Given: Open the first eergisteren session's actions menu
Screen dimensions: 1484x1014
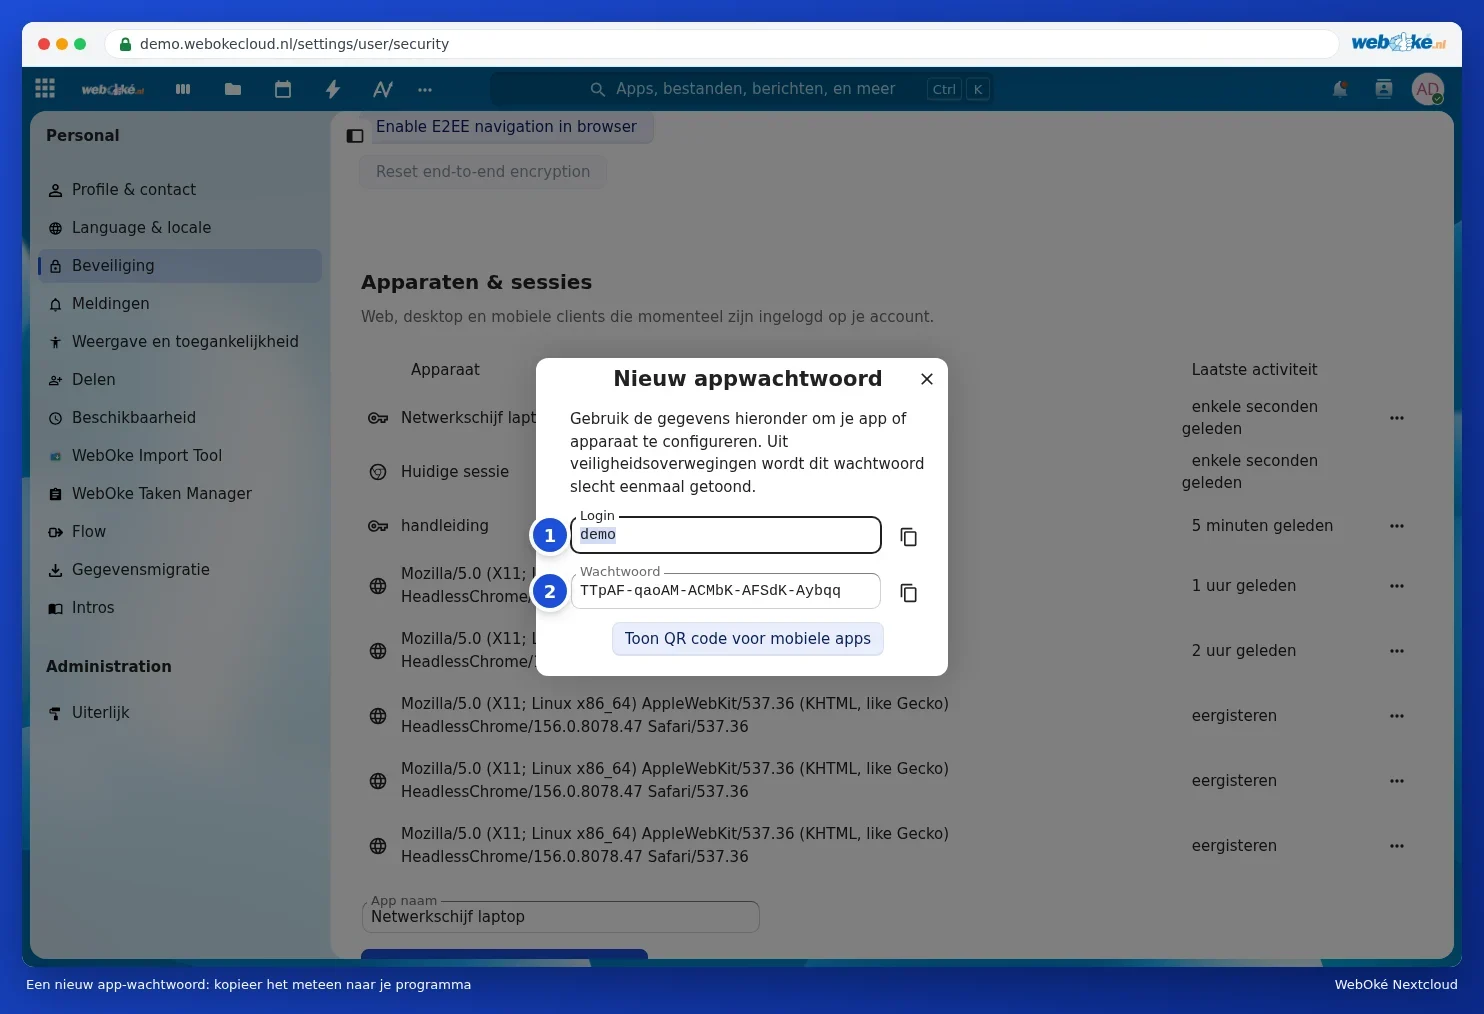Looking at the screenshot, I should pos(1397,716).
